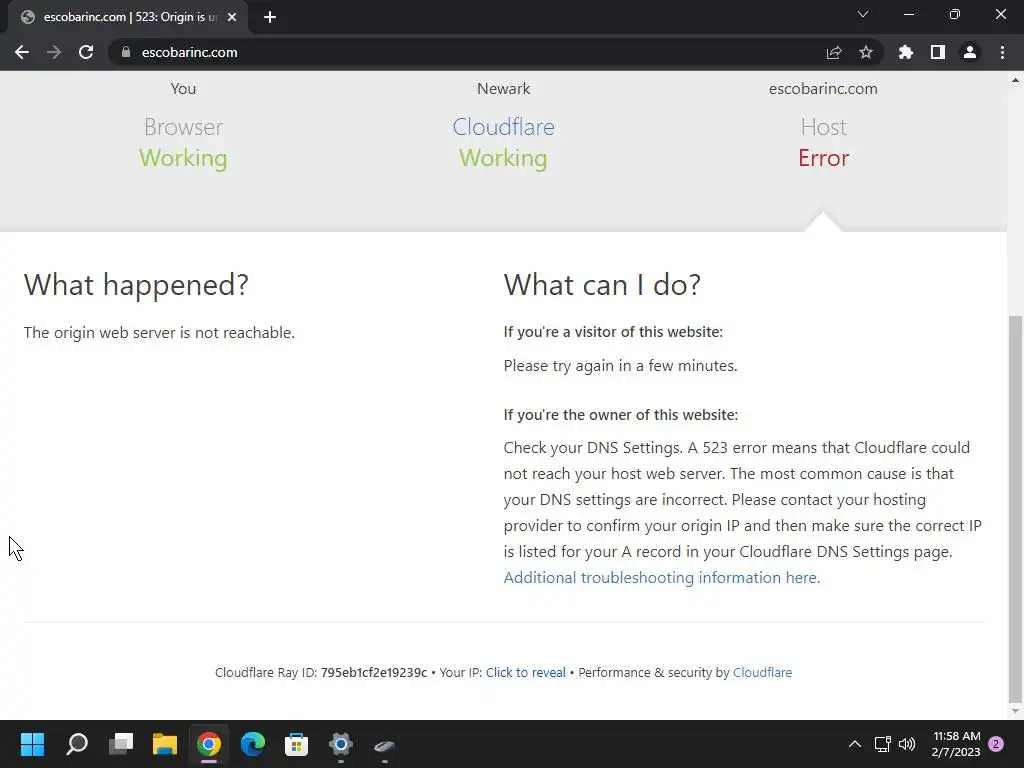Click the forward navigation arrow
Viewport: 1024px width, 768px height.
tap(54, 52)
